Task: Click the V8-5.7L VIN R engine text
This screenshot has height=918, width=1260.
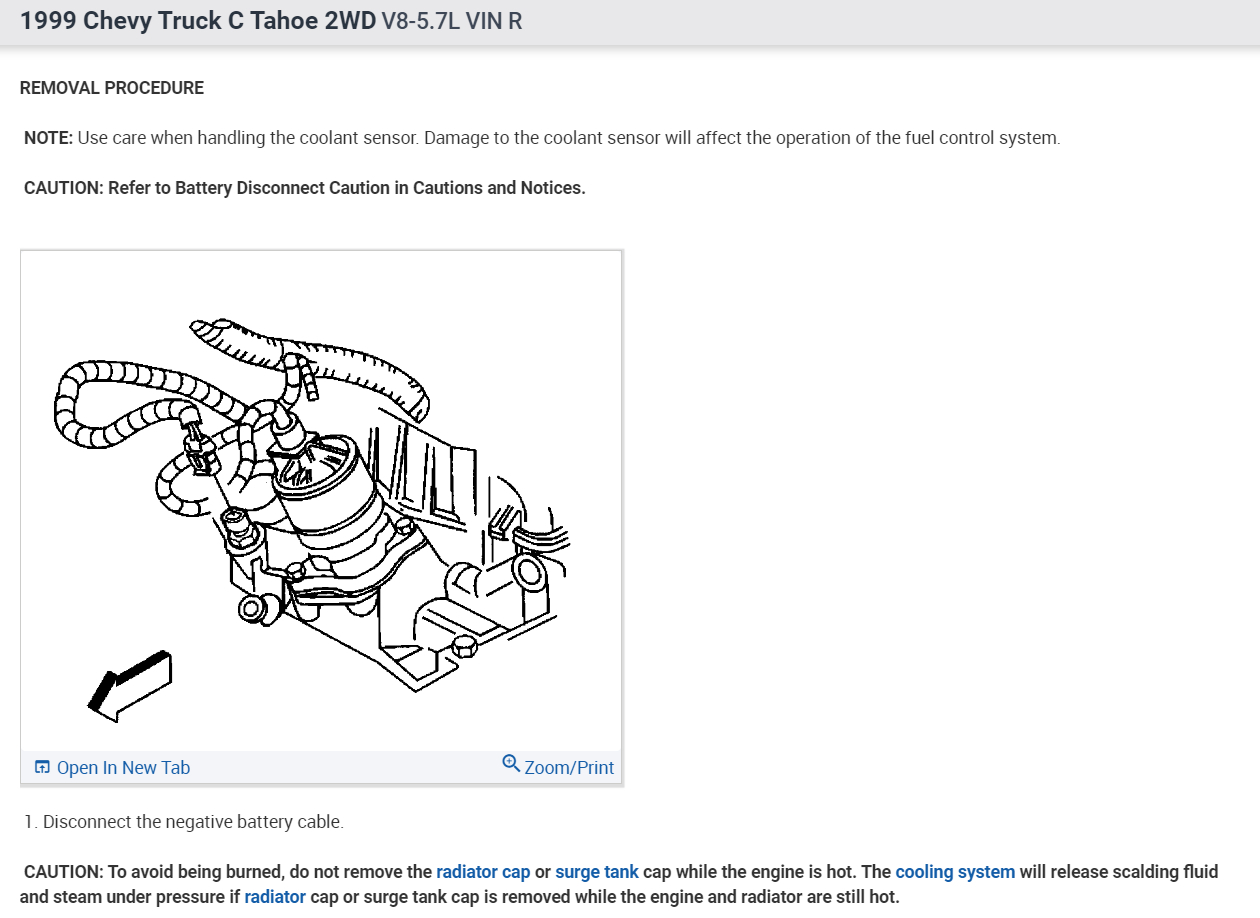Action: (x=452, y=21)
